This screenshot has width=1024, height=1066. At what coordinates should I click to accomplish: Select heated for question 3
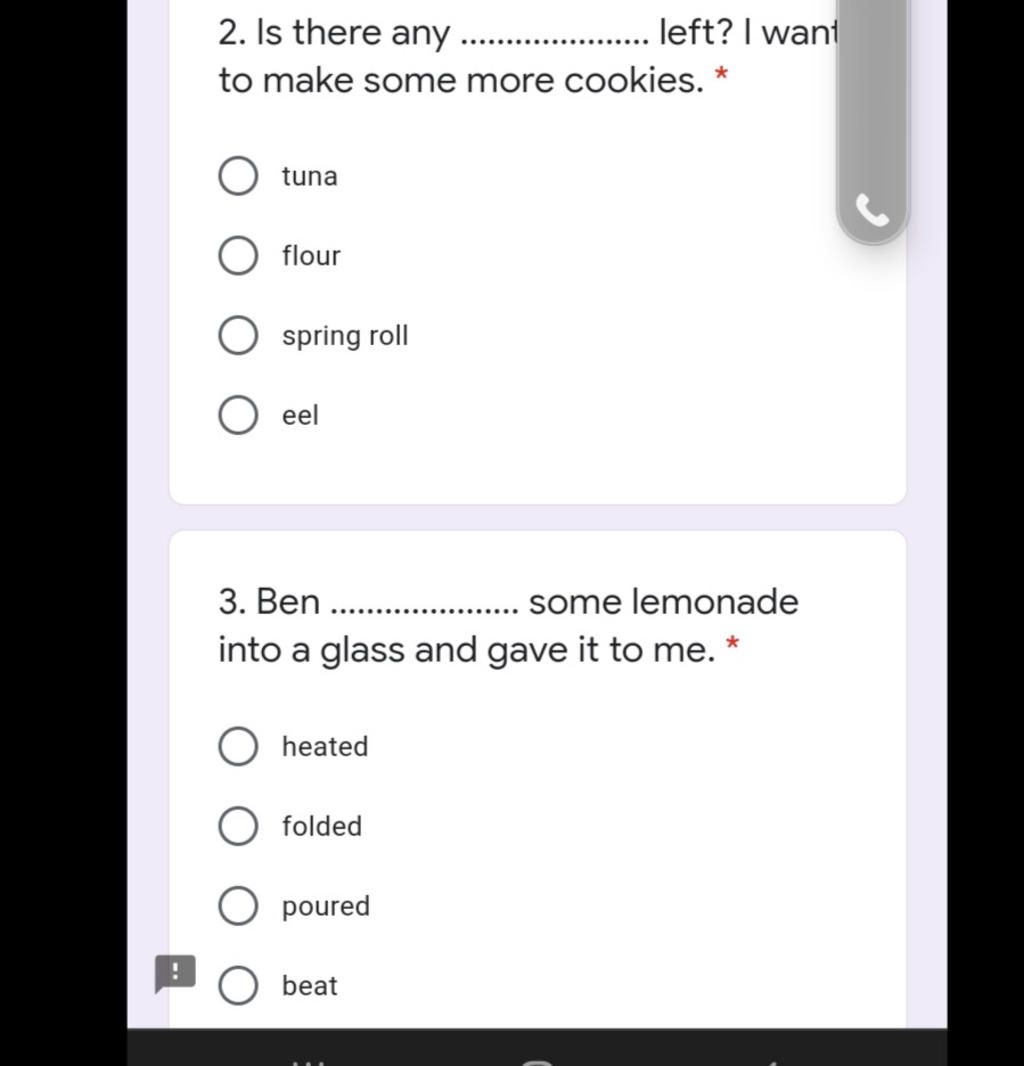pos(238,746)
